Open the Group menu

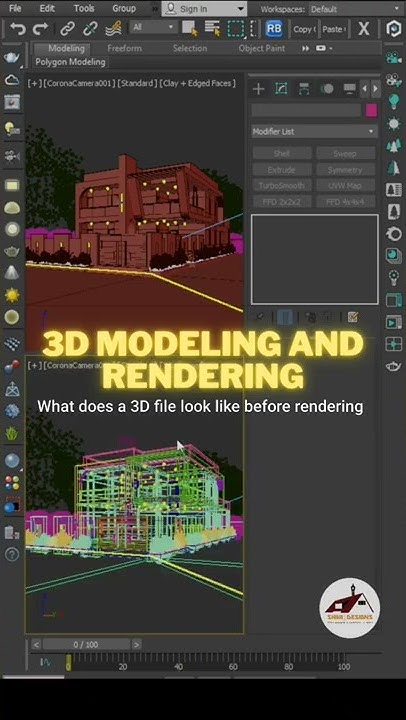pos(124,8)
